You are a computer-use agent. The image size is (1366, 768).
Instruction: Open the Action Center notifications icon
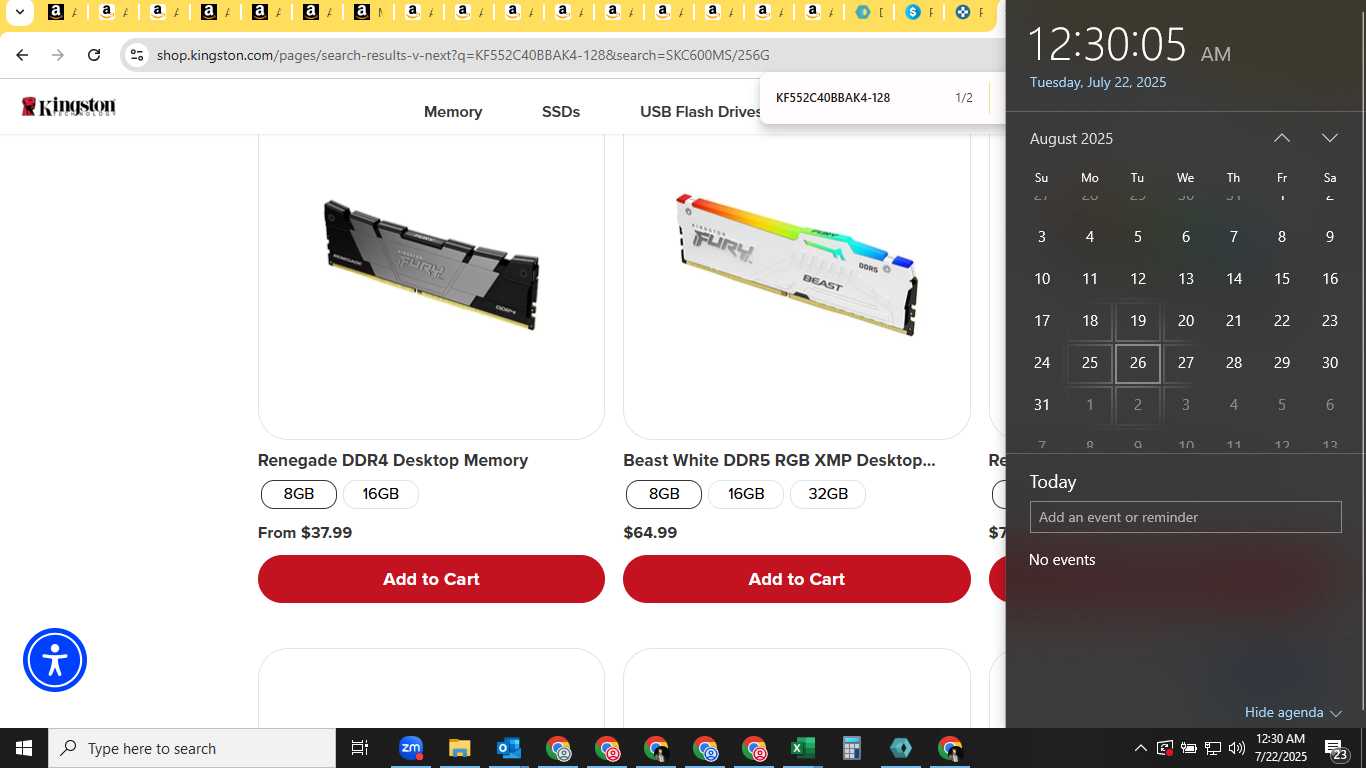[x=1338, y=748]
